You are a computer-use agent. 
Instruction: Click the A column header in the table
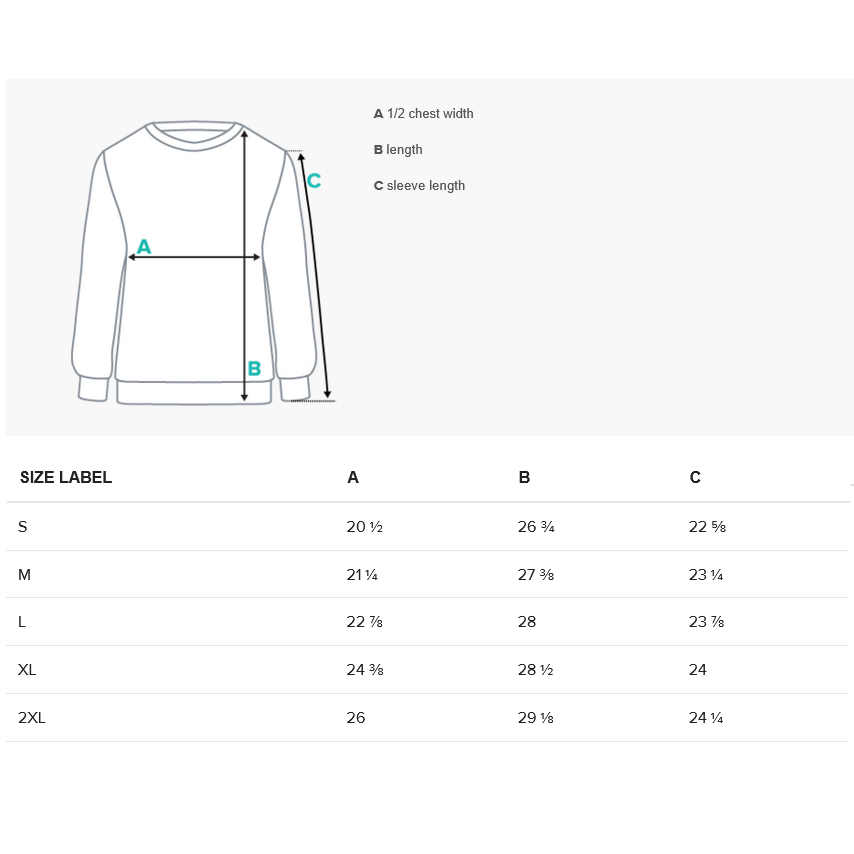click(353, 478)
